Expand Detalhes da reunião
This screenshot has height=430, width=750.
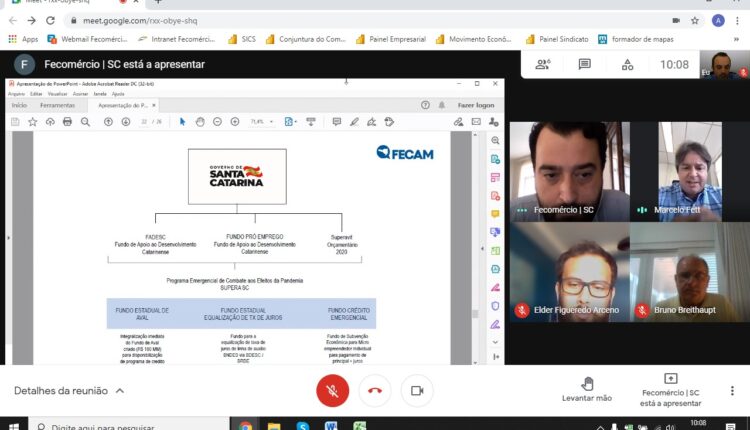(69, 391)
